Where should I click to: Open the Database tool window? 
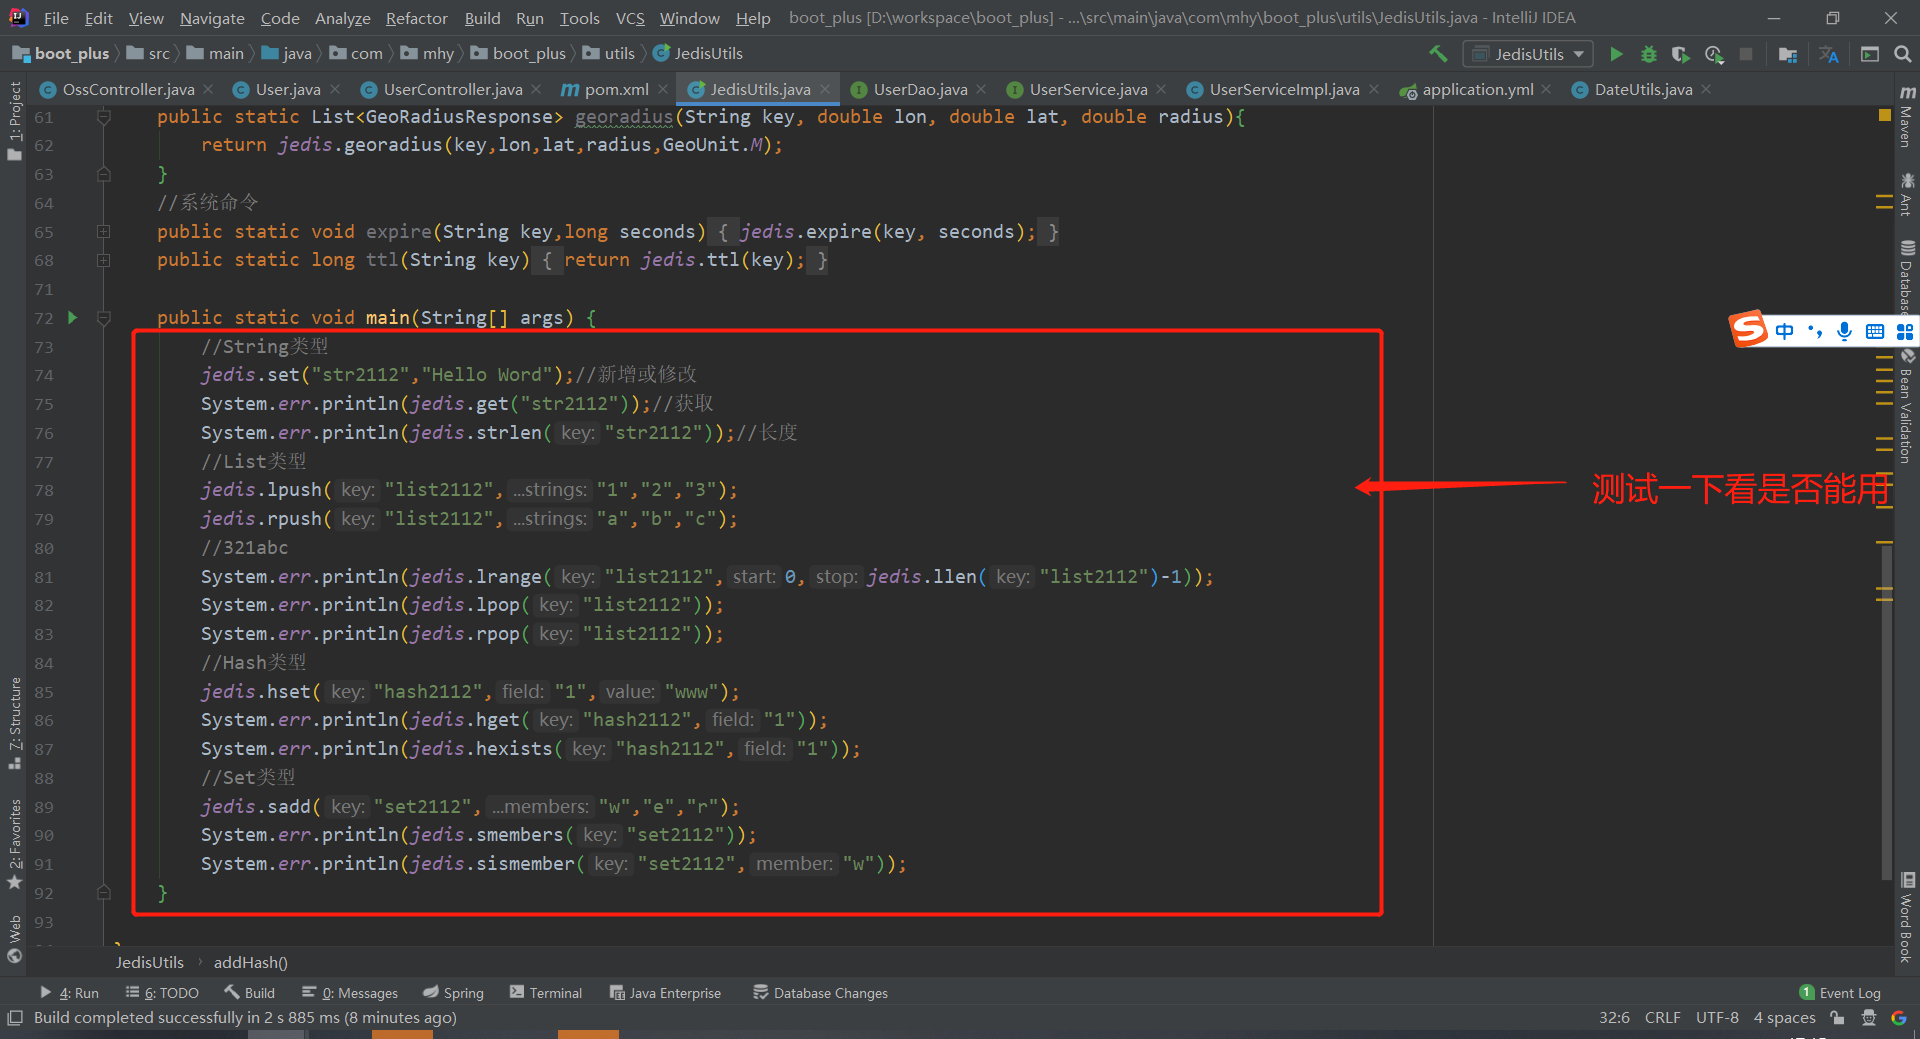(x=1907, y=278)
